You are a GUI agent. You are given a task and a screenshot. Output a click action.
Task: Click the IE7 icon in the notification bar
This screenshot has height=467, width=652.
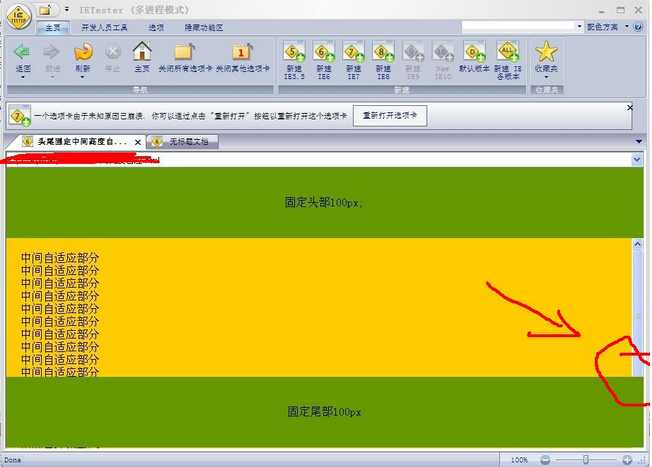tap(20, 116)
